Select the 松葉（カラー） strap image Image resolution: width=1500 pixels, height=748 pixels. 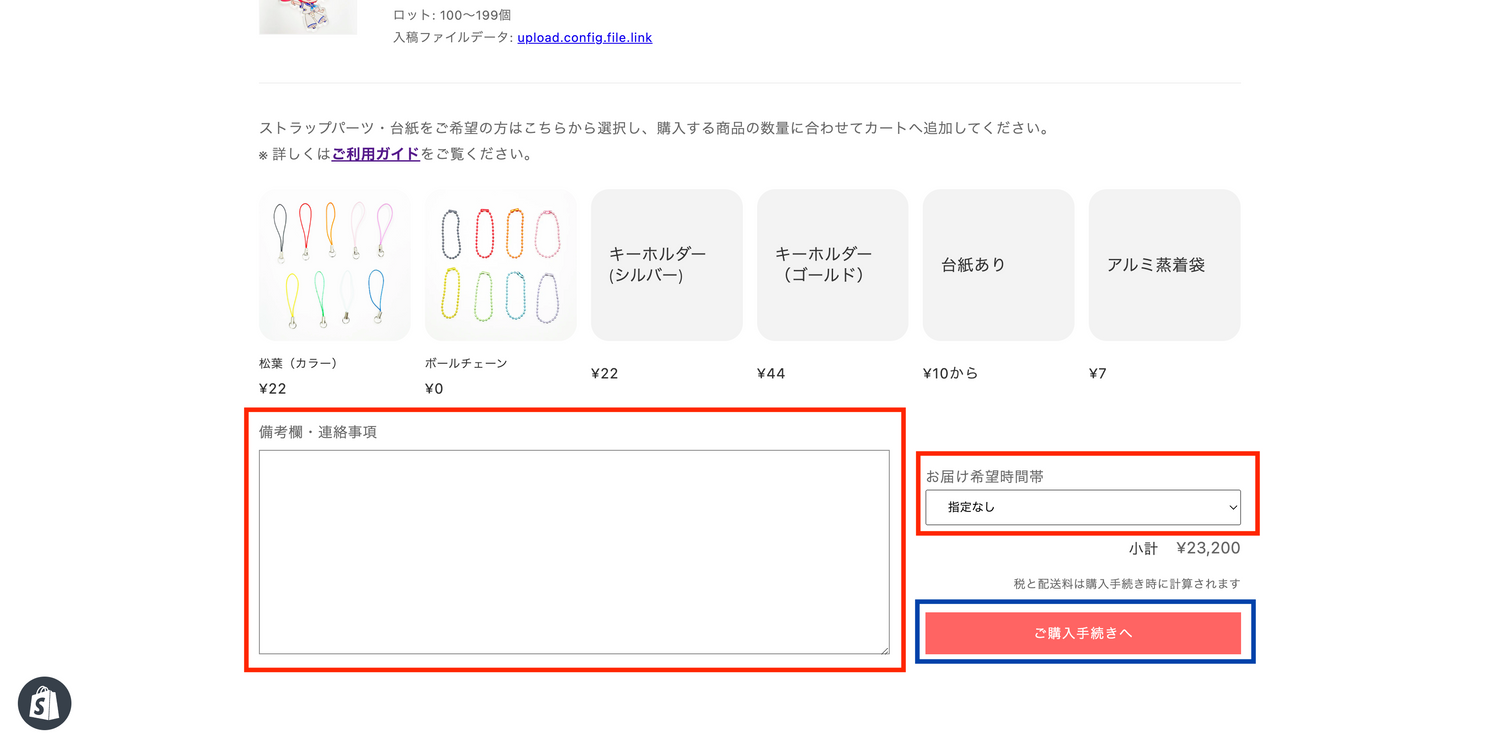(x=334, y=265)
